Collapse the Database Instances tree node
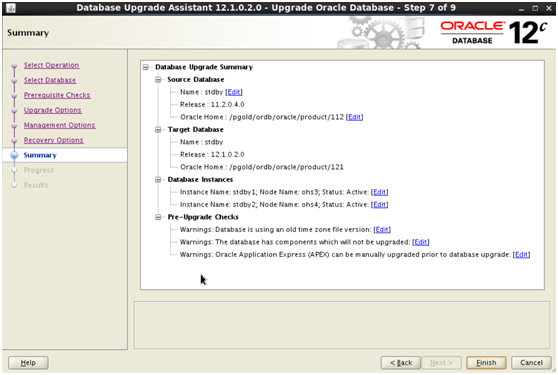The image size is (558, 375). (158, 179)
